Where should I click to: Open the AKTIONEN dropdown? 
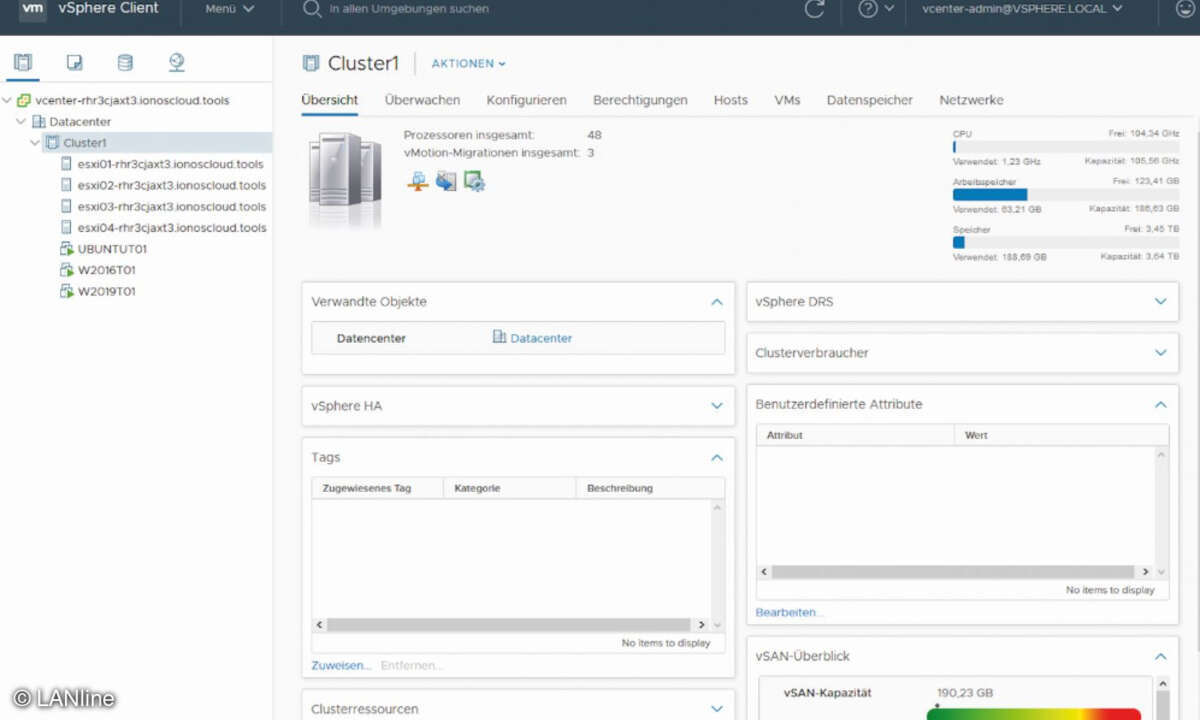tap(468, 64)
